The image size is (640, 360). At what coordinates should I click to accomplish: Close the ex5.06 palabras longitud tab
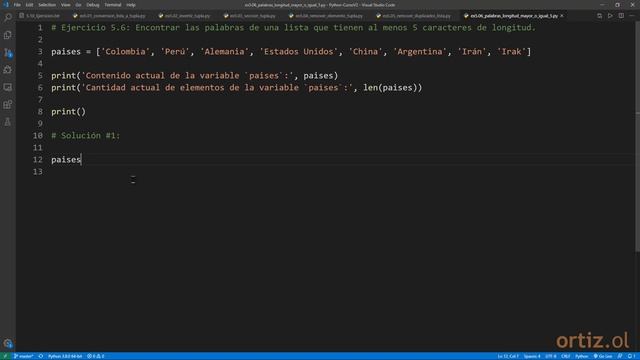tap(562, 16)
